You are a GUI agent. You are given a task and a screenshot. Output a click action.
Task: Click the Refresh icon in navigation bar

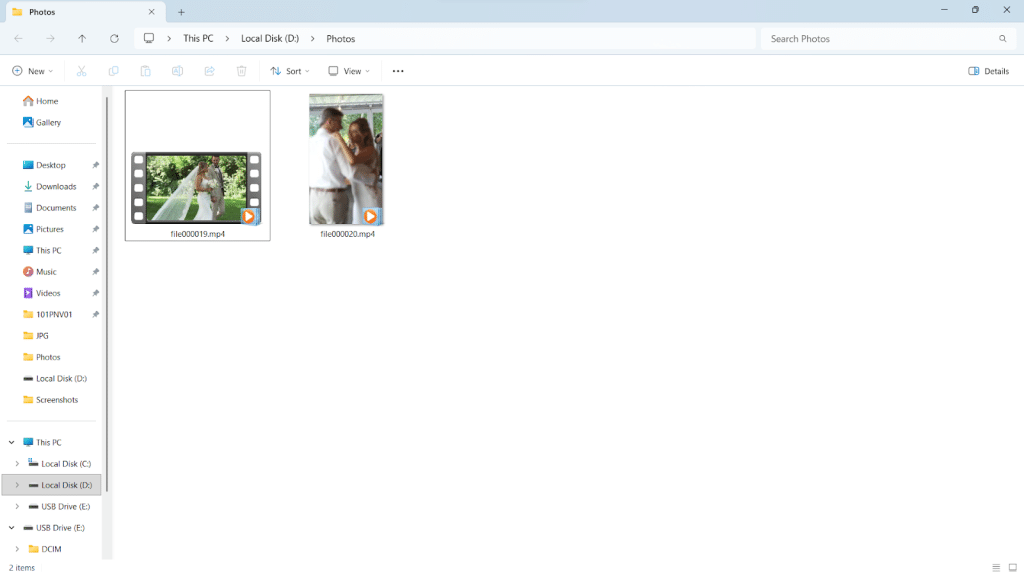(114, 39)
